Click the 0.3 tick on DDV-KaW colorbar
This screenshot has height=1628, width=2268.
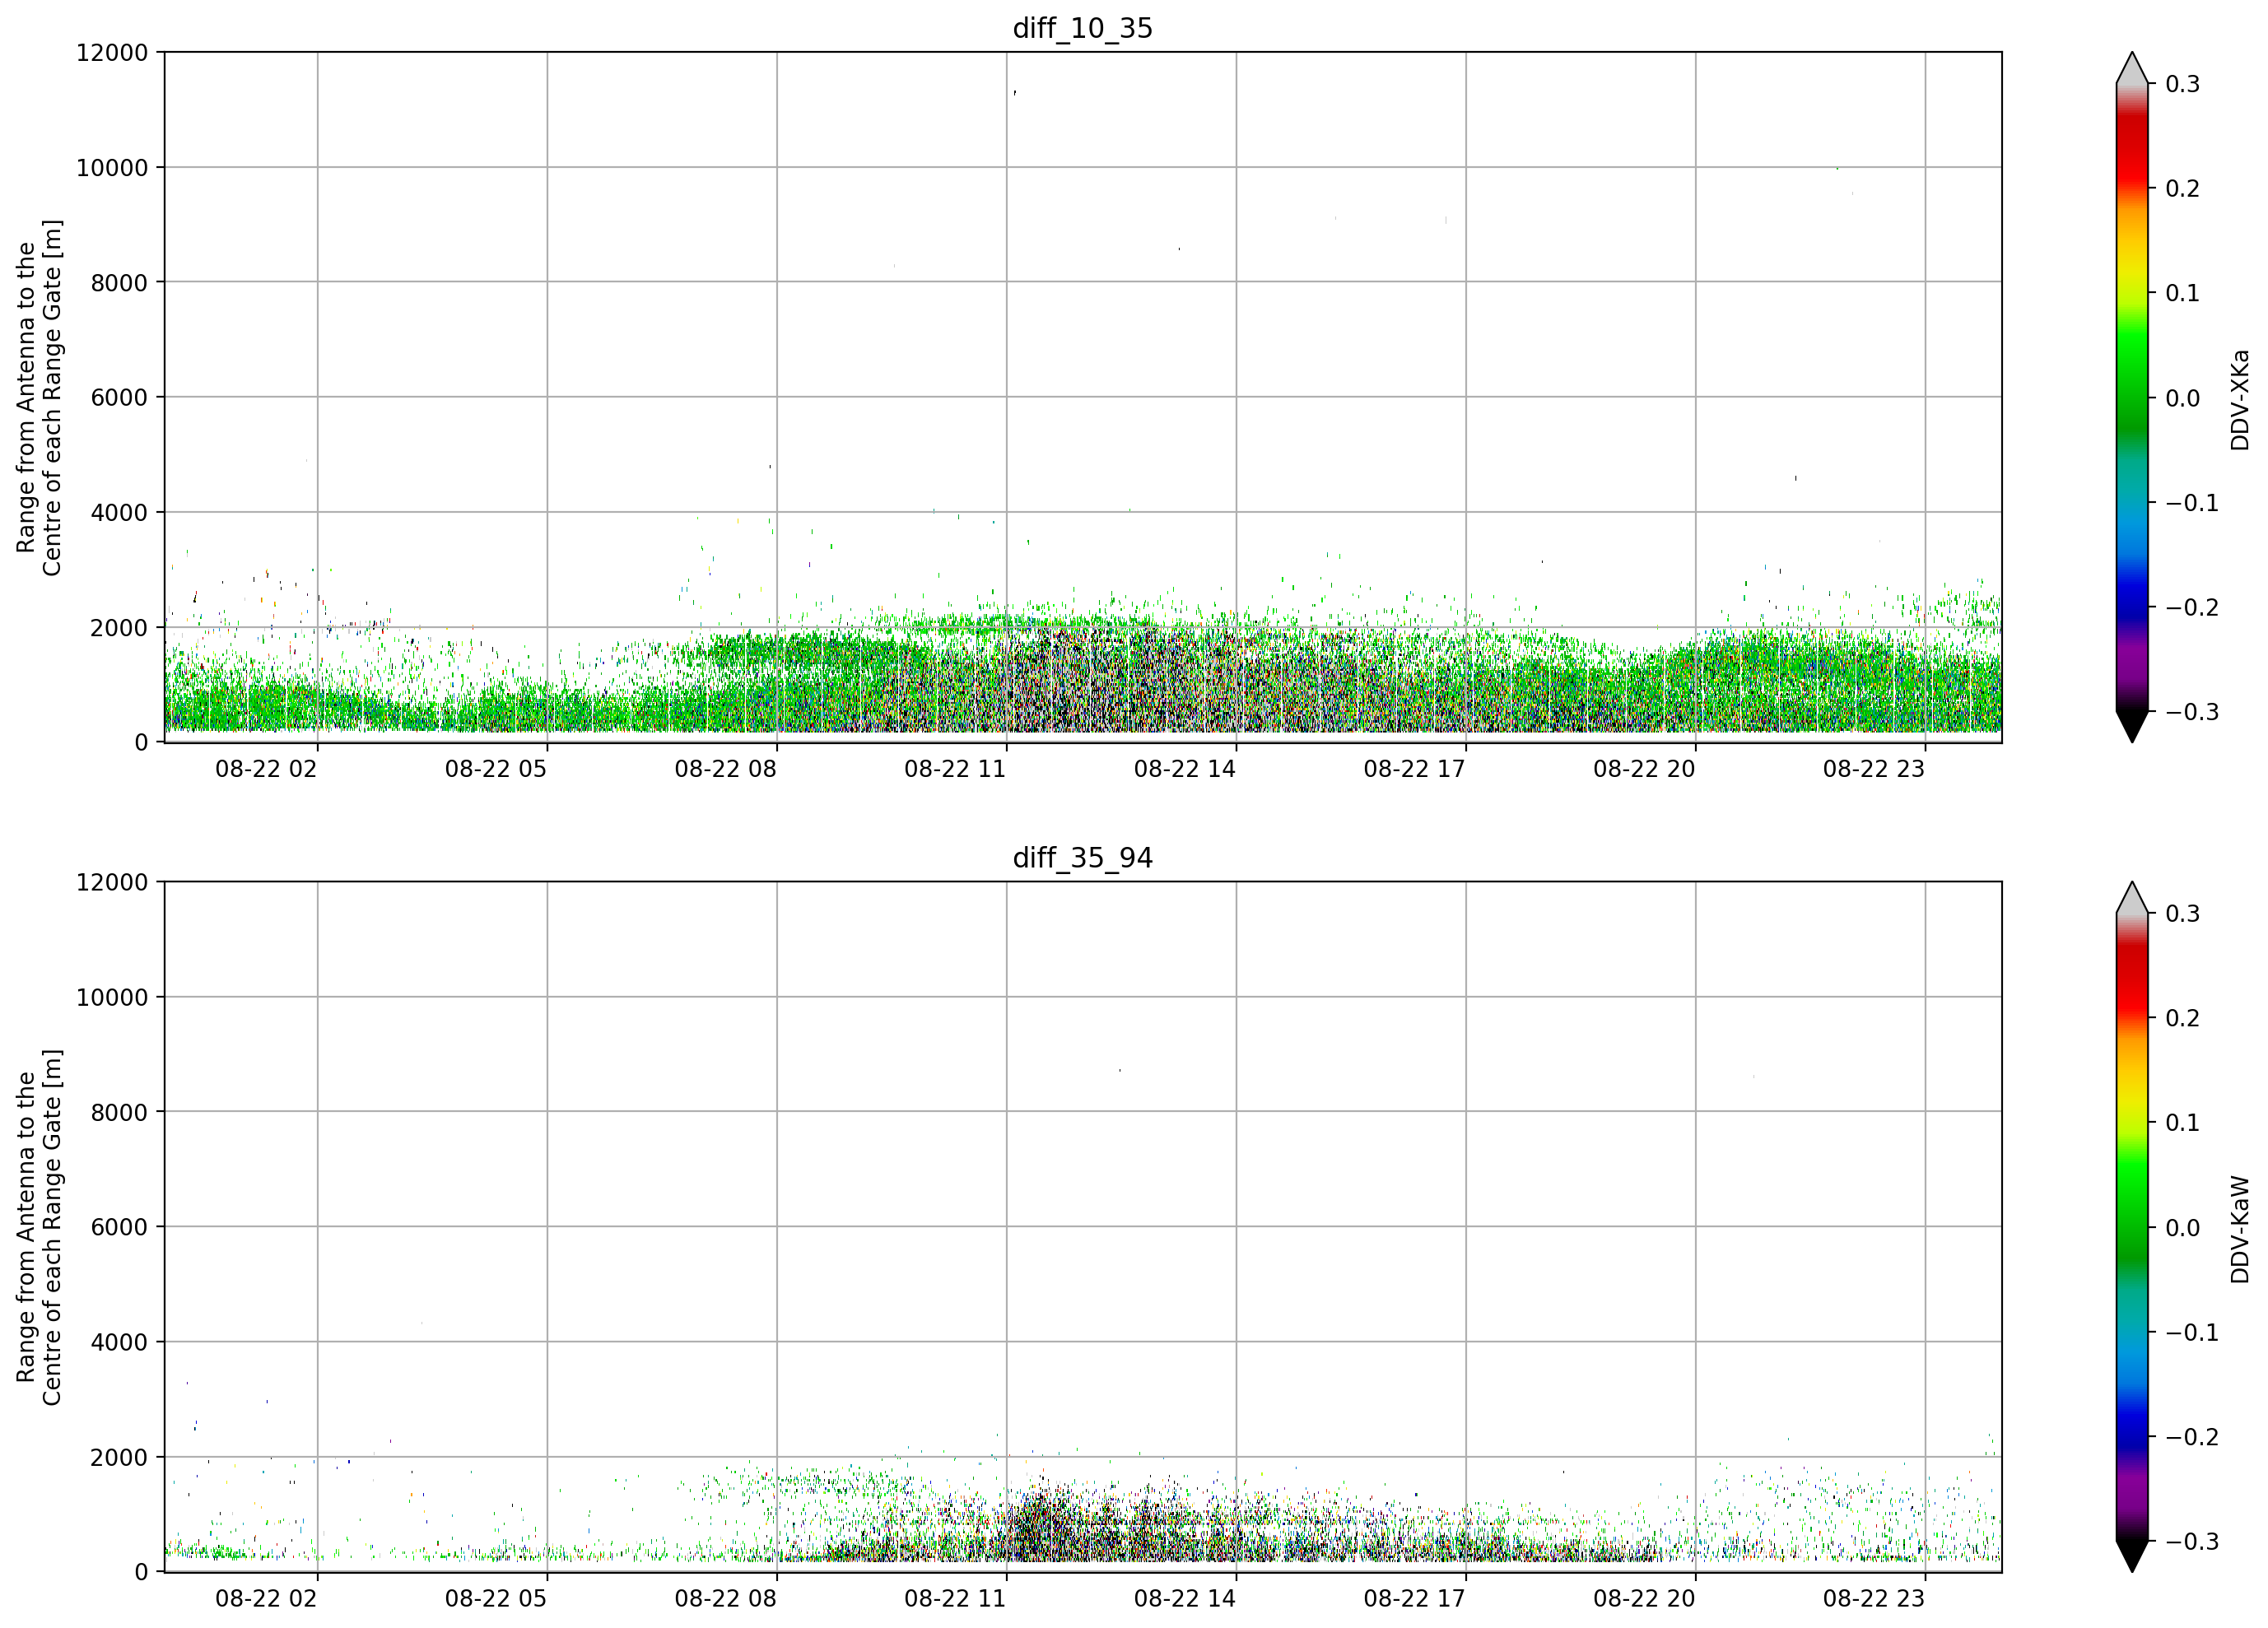[2183, 914]
